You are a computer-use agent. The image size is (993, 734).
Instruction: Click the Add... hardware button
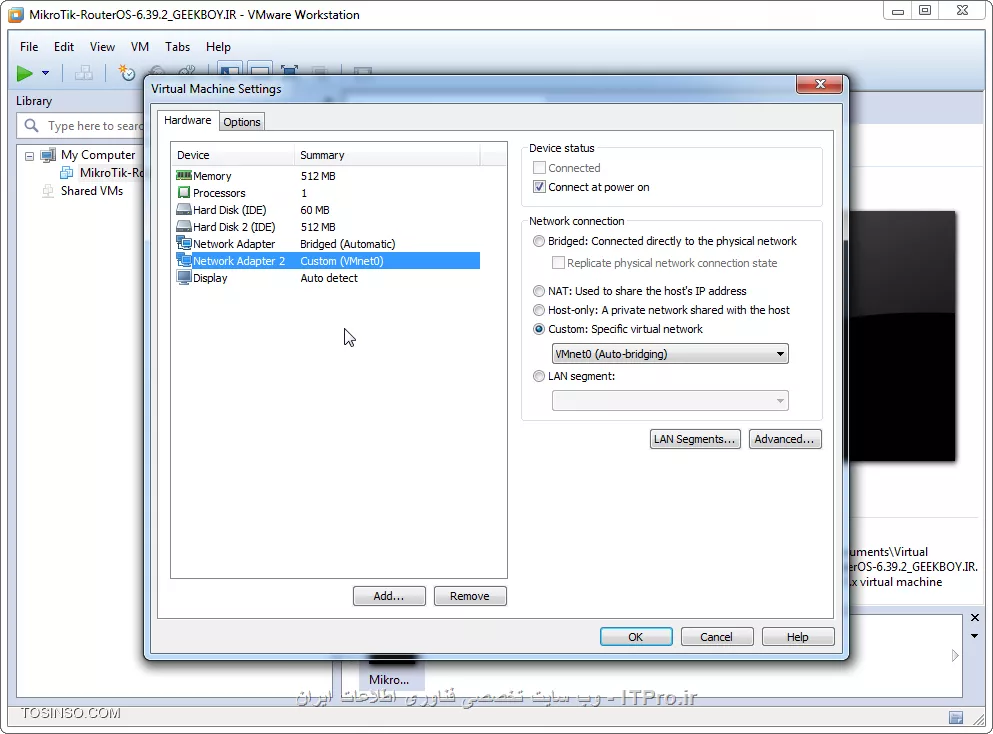[389, 596]
